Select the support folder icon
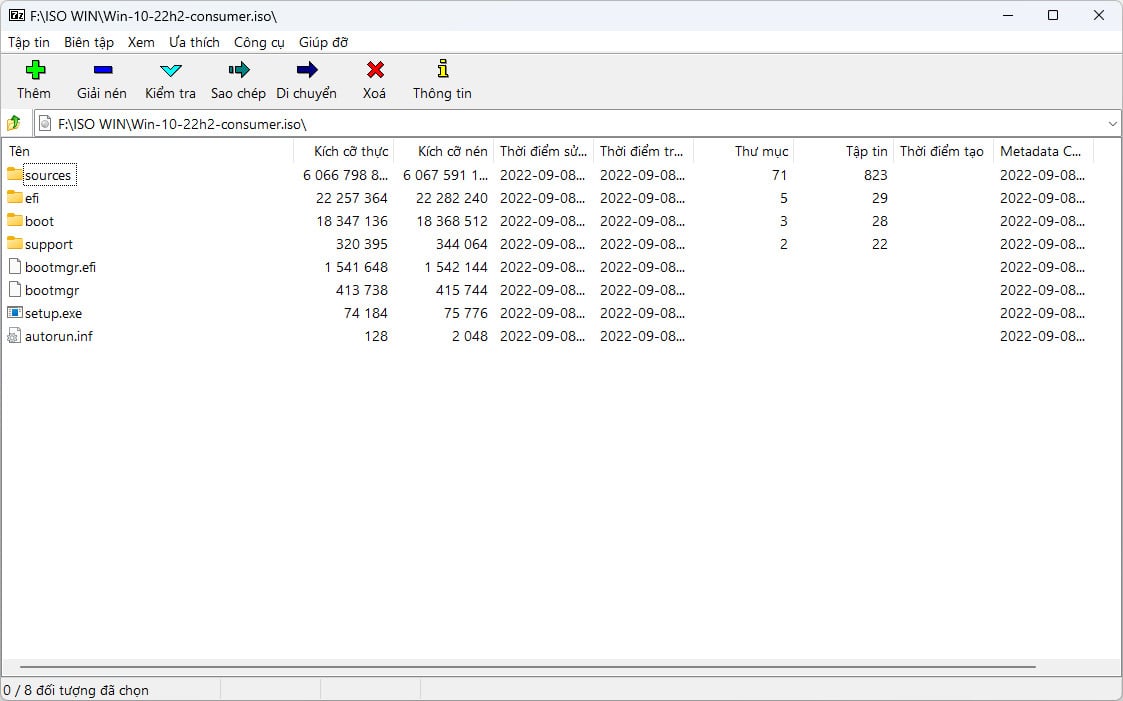This screenshot has width=1123, height=701. tap(14, 243)
